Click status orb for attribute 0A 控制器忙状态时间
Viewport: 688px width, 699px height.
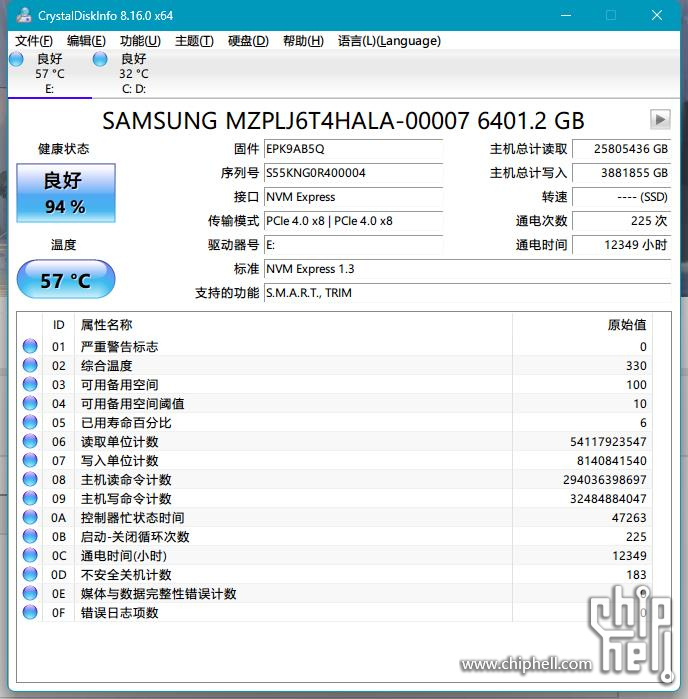point(30,517)
